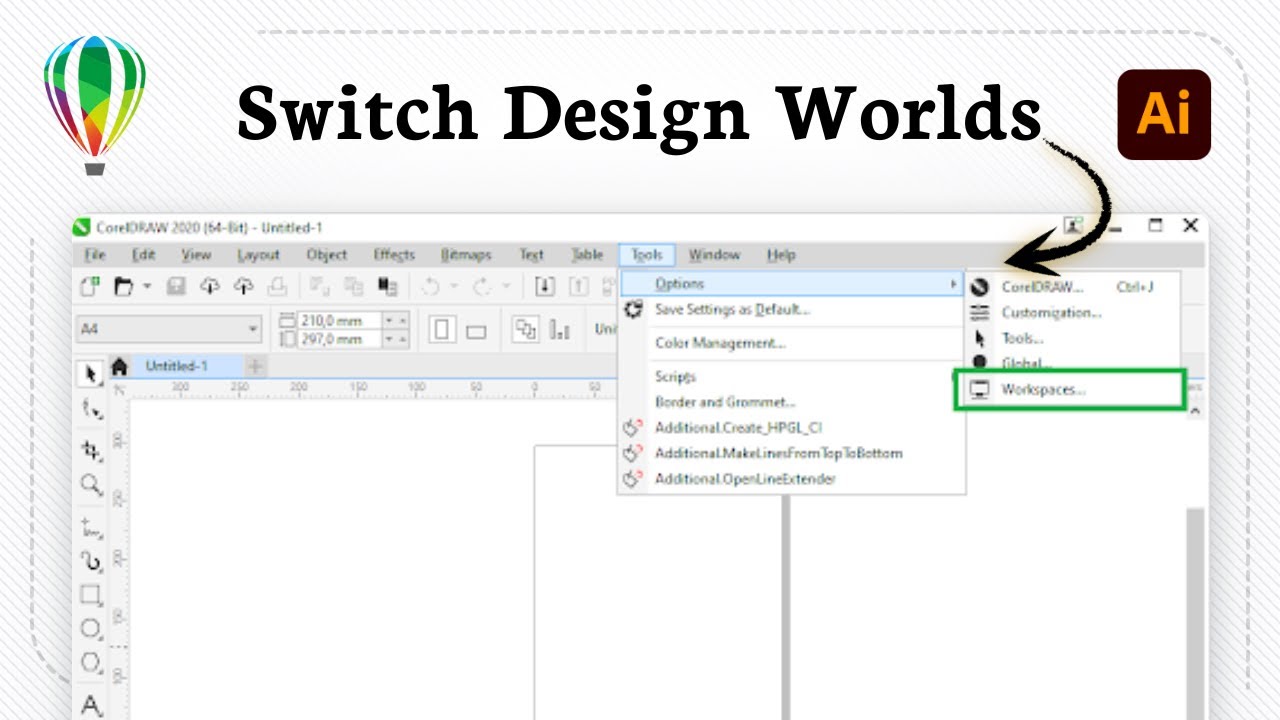Viewport: 1280px width, 720px height.
Task: Open the A4 page size dropdown
Action: click(x=169, y=329)
